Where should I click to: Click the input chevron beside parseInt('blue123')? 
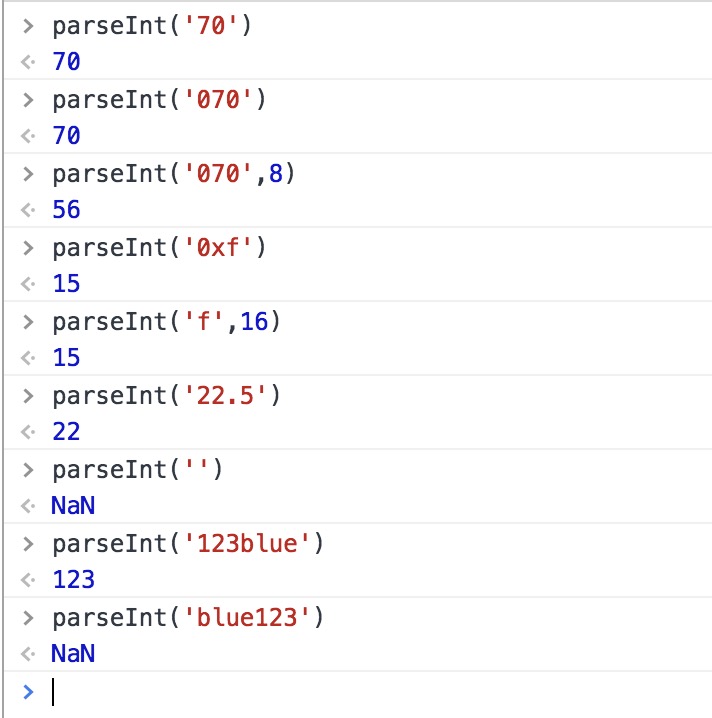coord(29,618)
